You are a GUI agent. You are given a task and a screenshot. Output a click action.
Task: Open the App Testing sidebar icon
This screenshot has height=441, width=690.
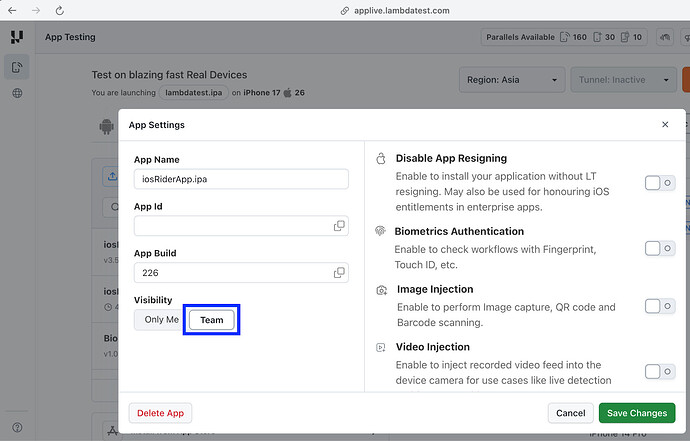pos(16,68)
